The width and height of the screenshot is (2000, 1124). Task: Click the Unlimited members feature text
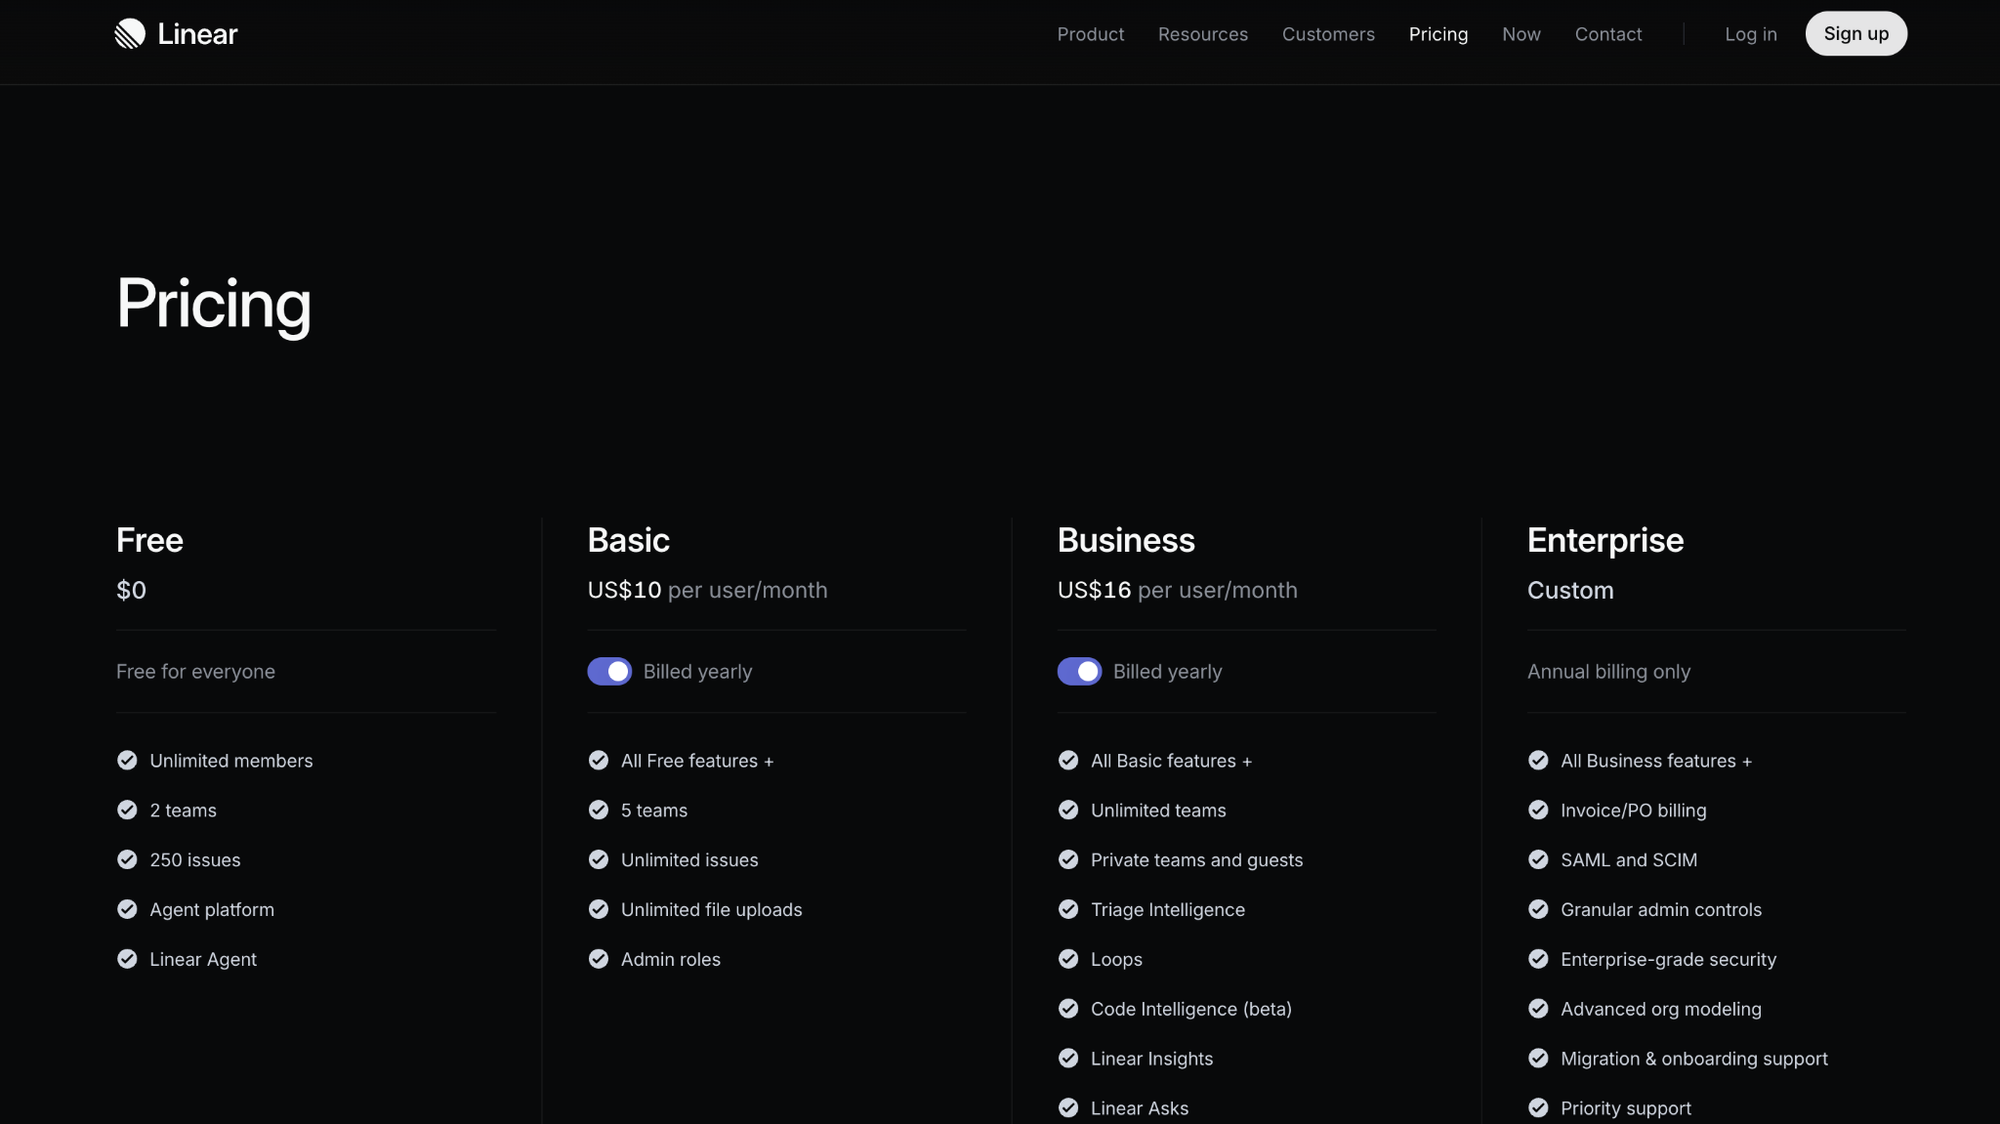coord(231,760)
